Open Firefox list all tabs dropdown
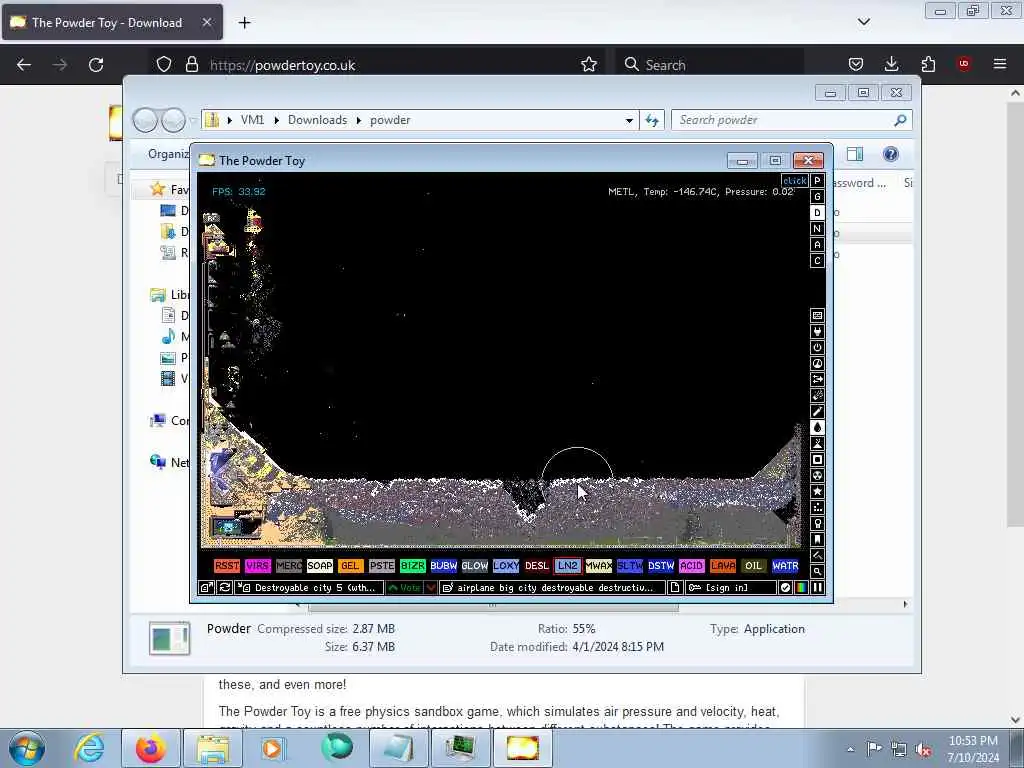This screenshot has width=1024, height=768. [863, 22]
